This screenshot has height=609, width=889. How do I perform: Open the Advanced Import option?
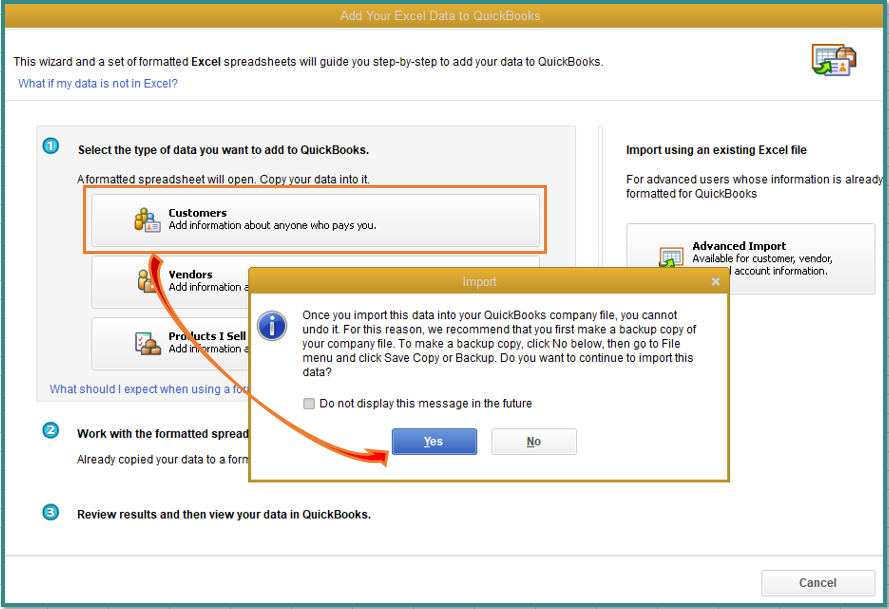click(750, 258)
